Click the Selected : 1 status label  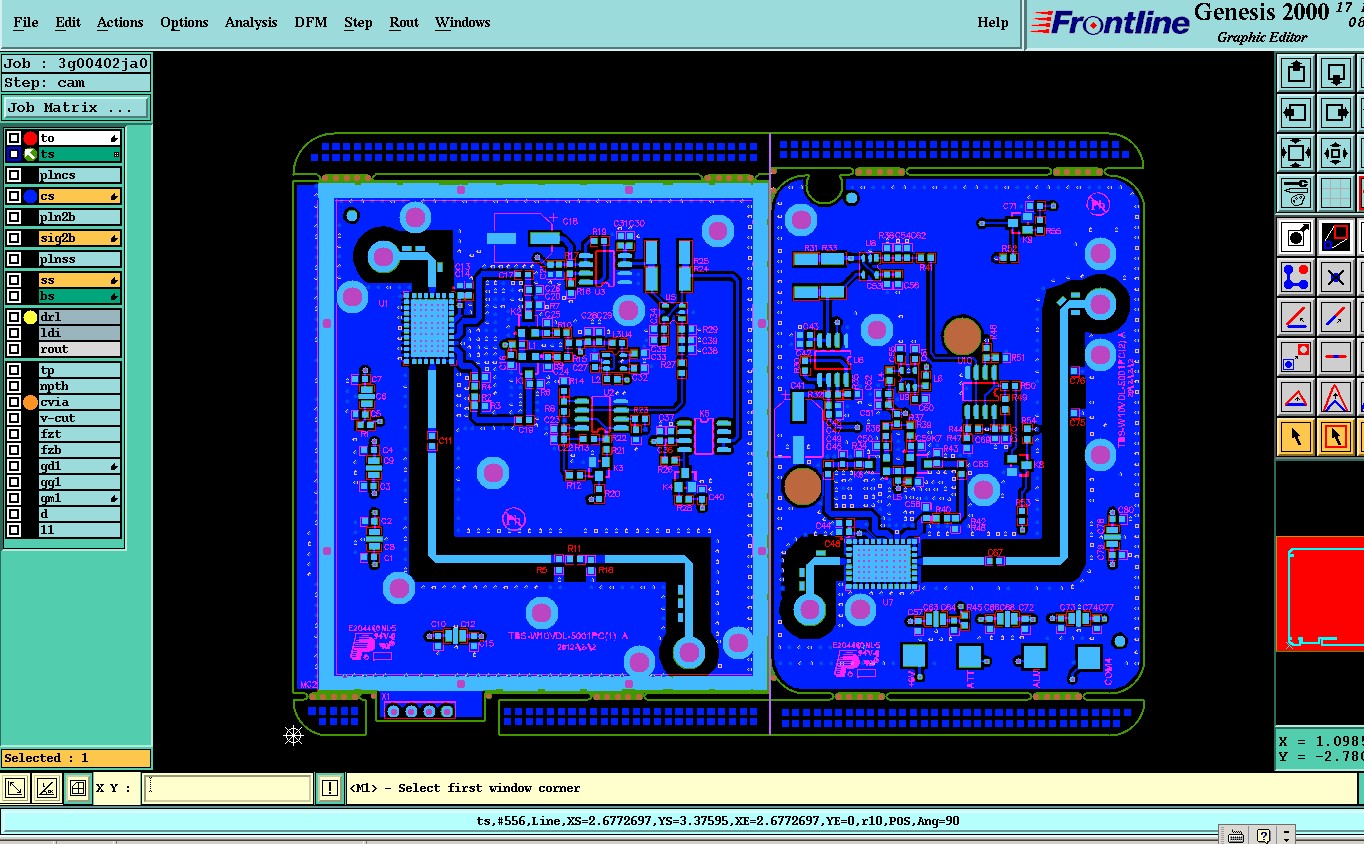(x=76, y=758)
